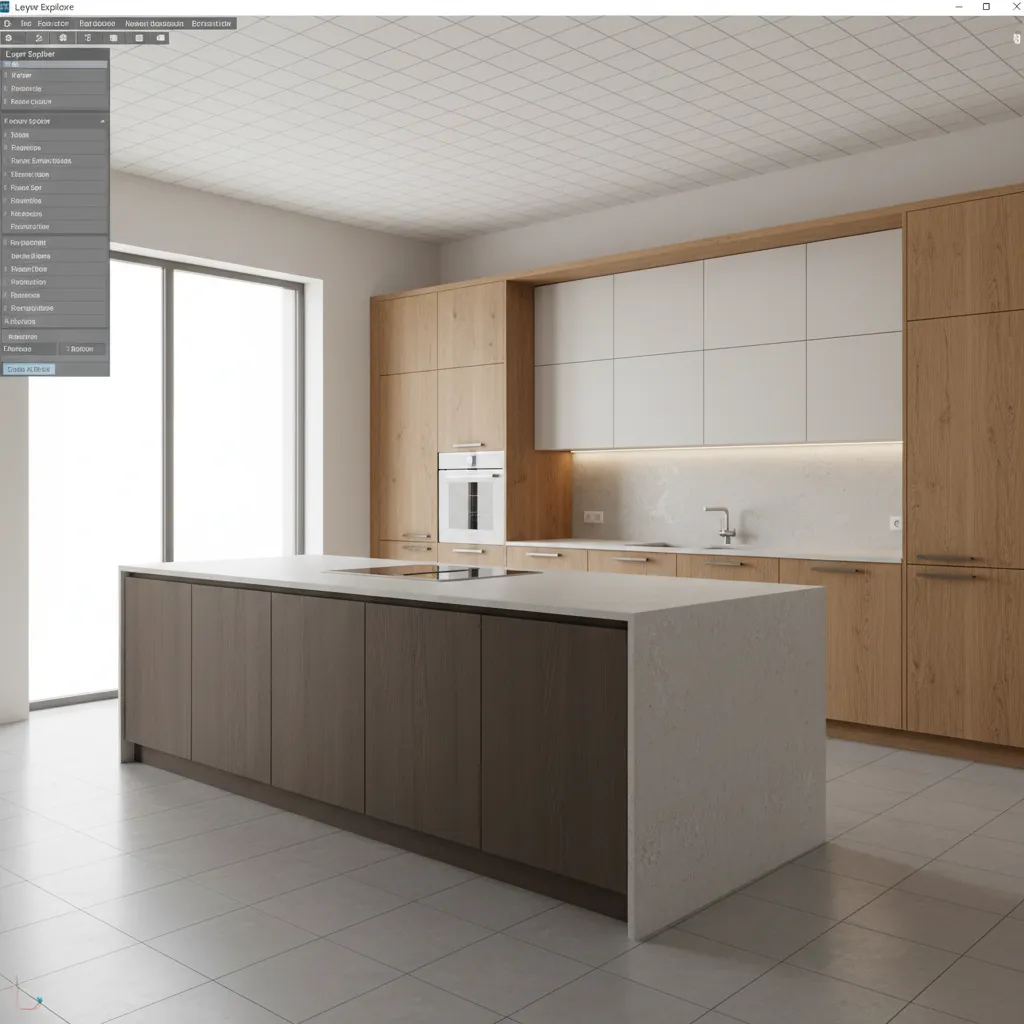Screen dimensions: 1024x1024
Task: Enable the checkbox next to the second layer item
Action: click(7, 88)
